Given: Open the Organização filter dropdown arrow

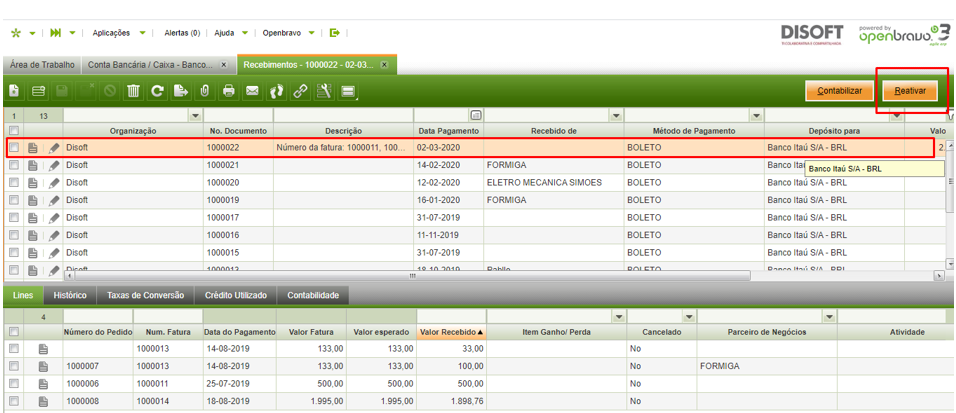Looking at the screenshot, I should [194, 116].
